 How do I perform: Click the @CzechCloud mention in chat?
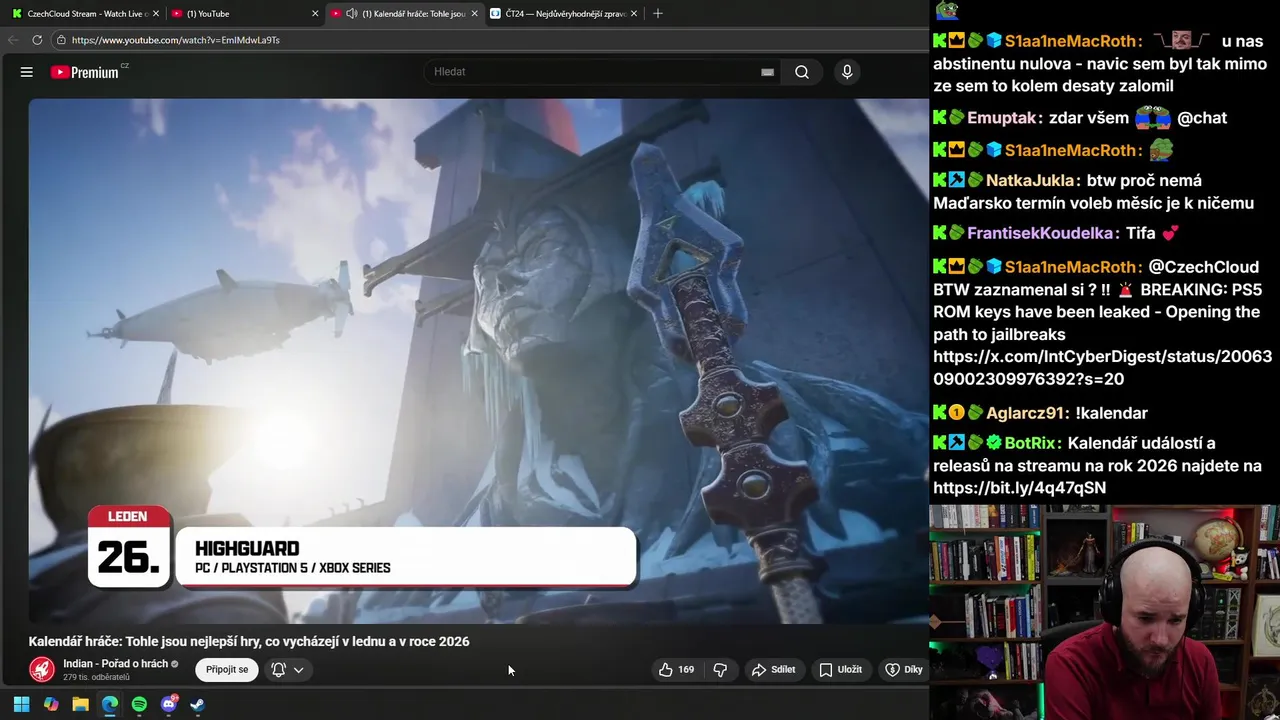1203,267
